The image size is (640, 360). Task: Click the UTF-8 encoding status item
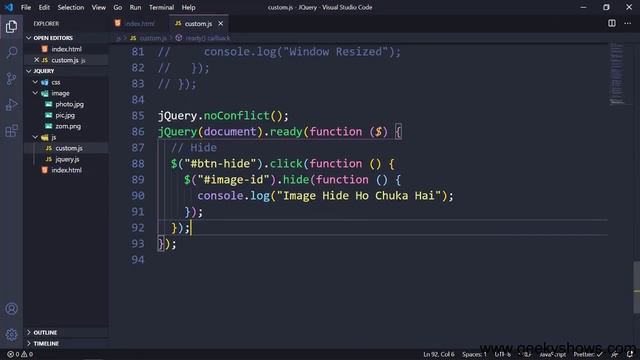tap(502, 354)
